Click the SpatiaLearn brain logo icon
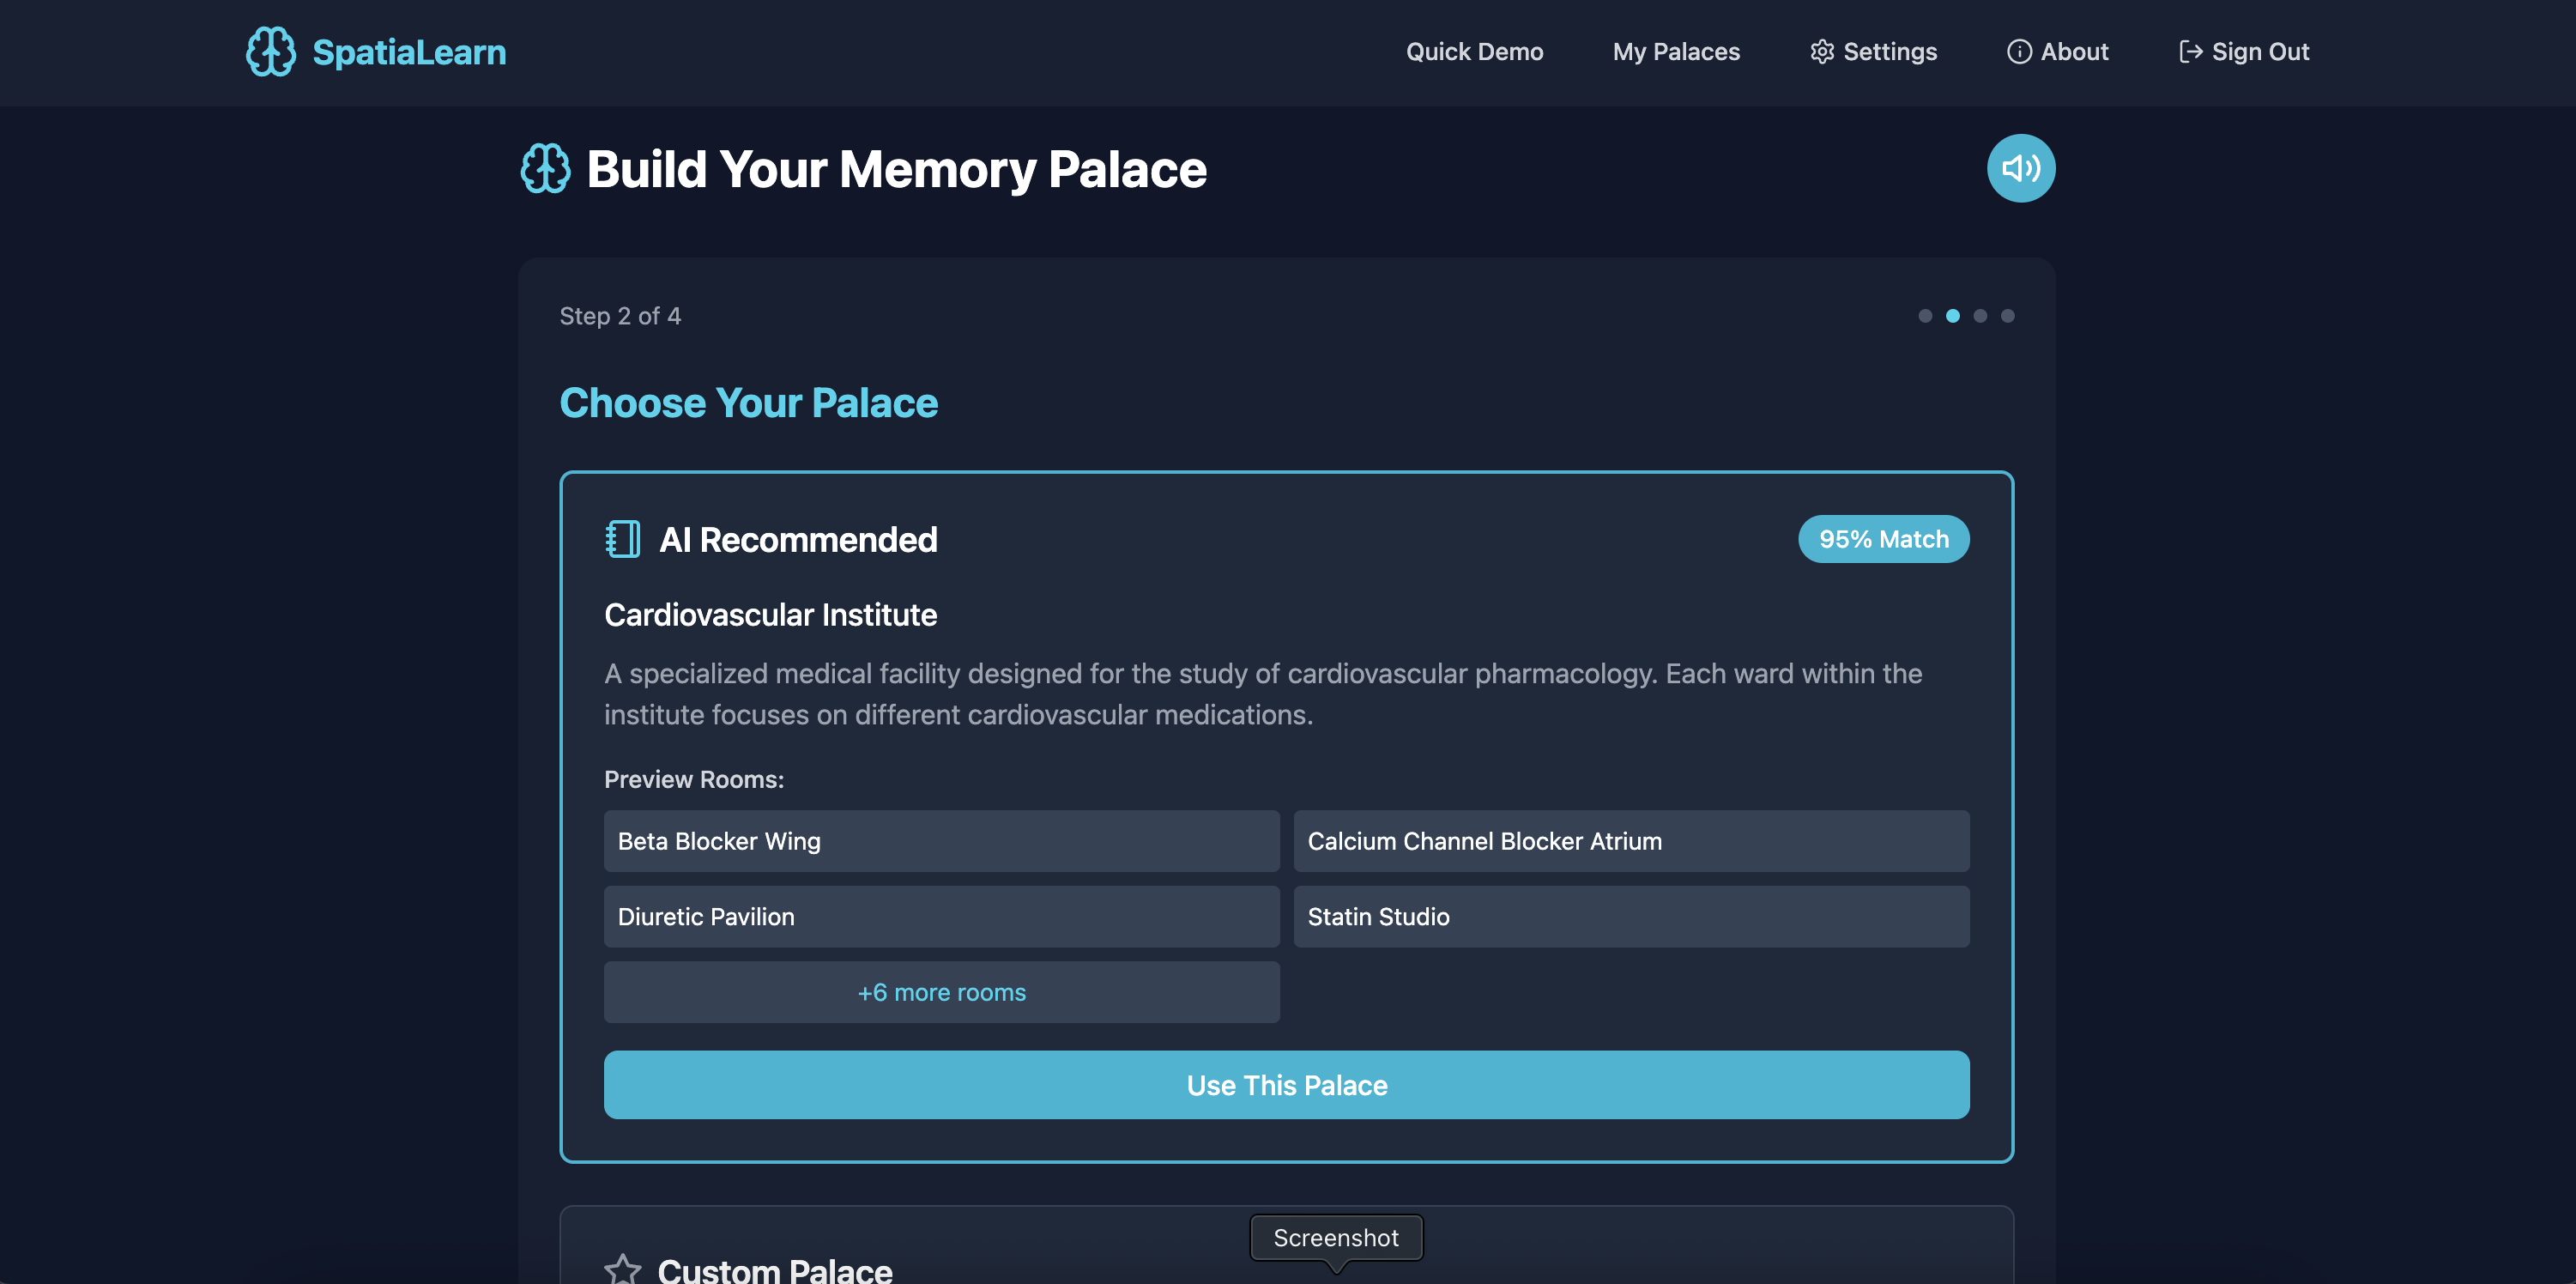Viewport: 2576px width, 1284px height. click(x=270, y=51)
